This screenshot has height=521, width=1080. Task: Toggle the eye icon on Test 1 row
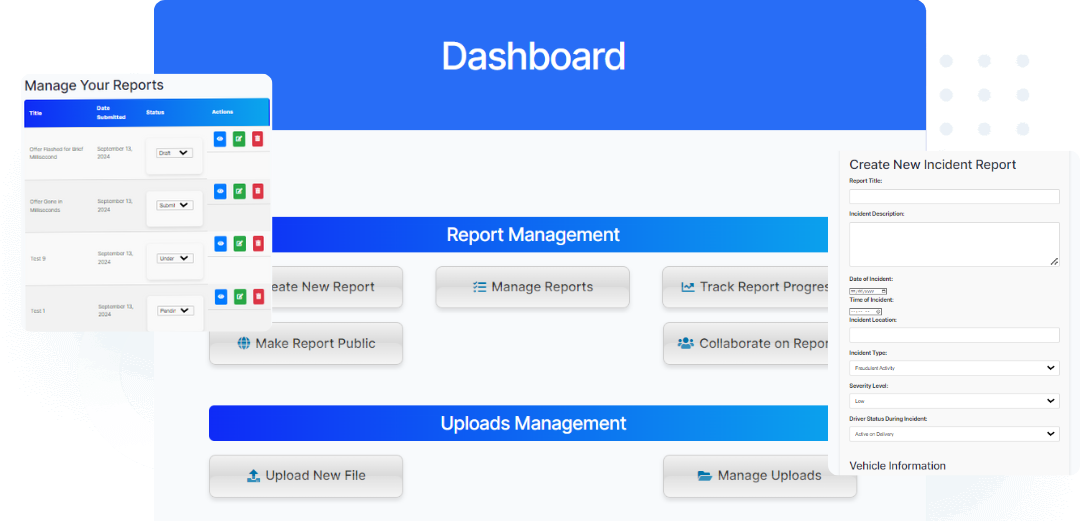click(220, 296)
